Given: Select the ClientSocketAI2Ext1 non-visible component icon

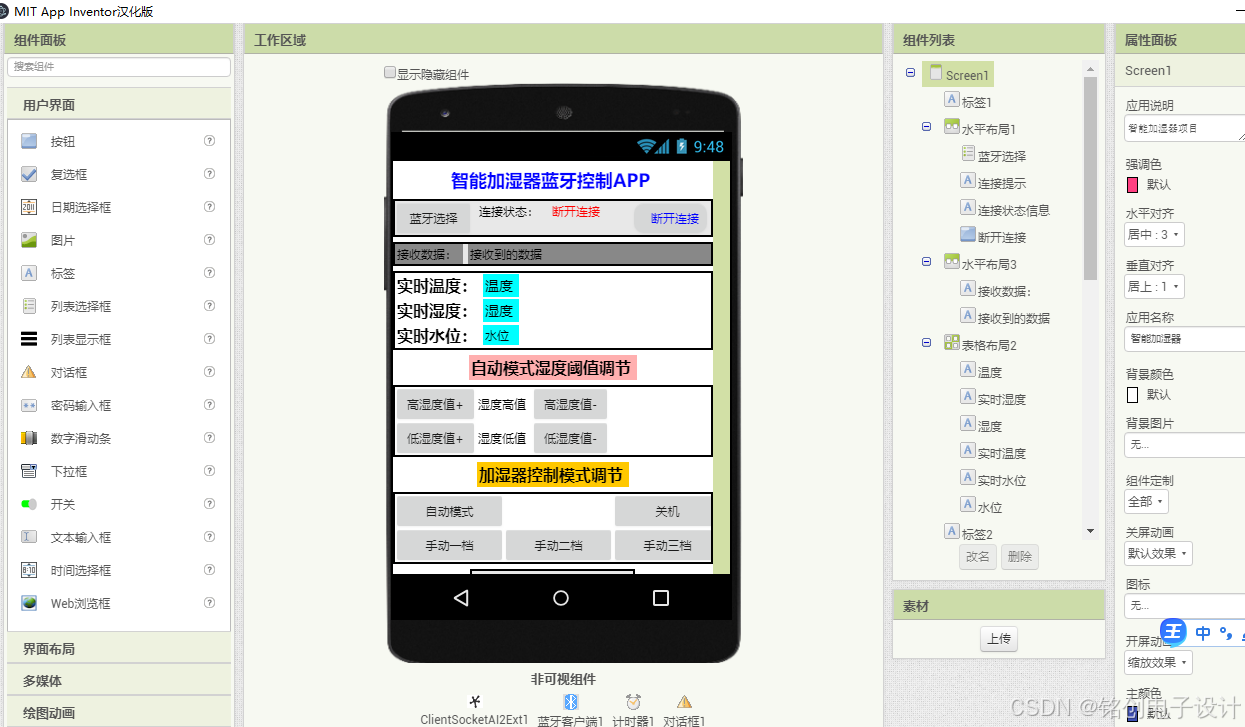Looking at the screenshot, I should pyautogui.click(x=475, y=701).
